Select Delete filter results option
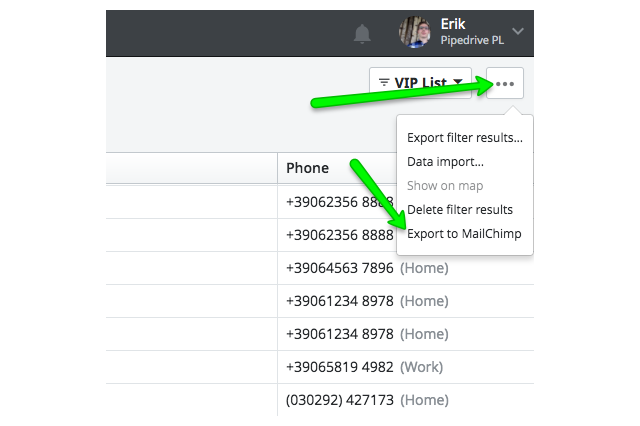 [x=459, y=209]
